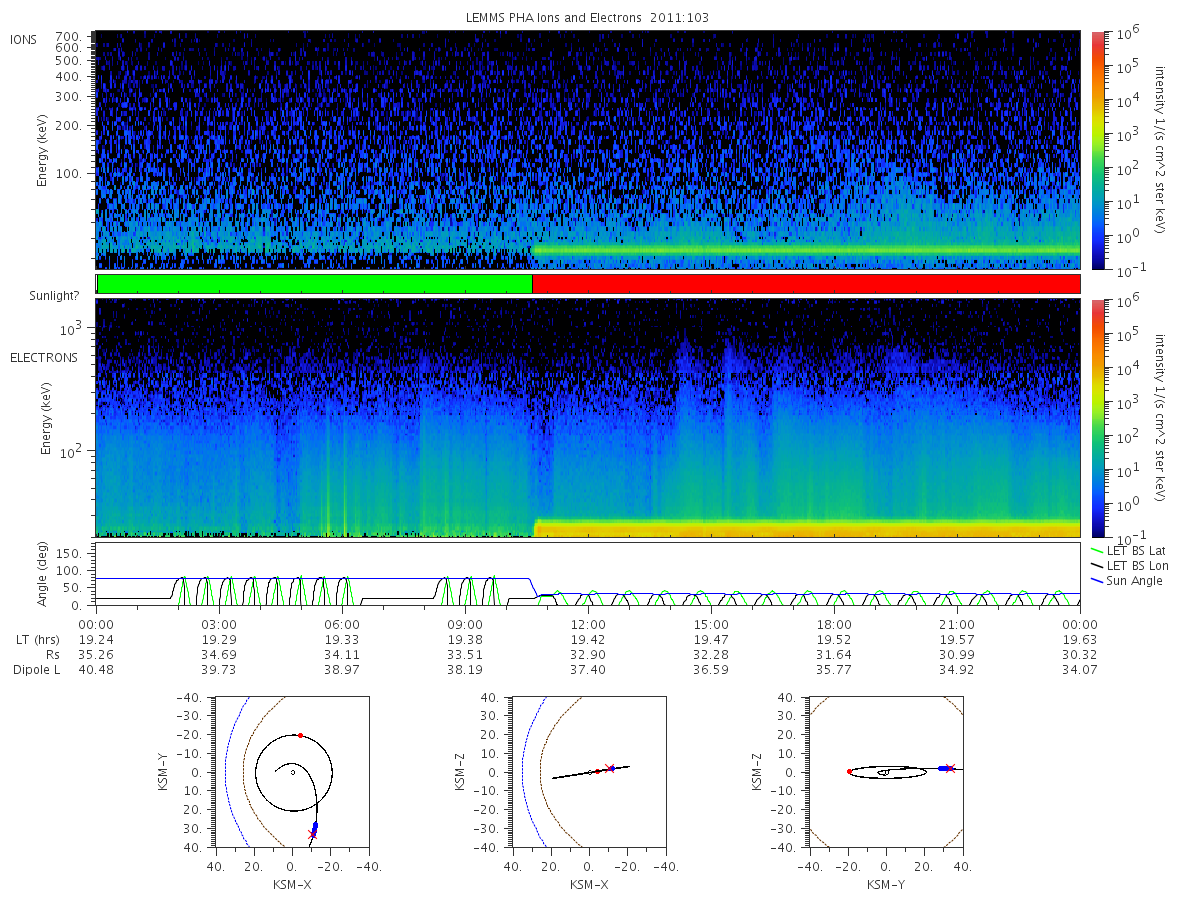Click the green LET BS Lat legend marker
The height and width of the screenshot is (900, 1200).
[1098, 550]
